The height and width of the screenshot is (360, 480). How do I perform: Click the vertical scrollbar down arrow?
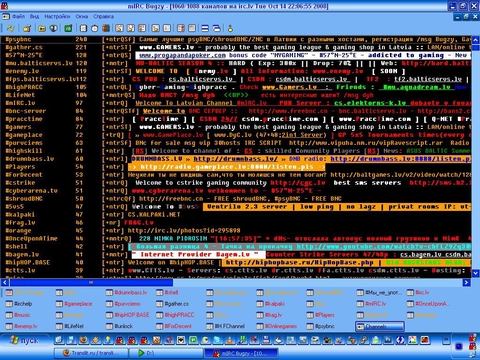[475, 273]
